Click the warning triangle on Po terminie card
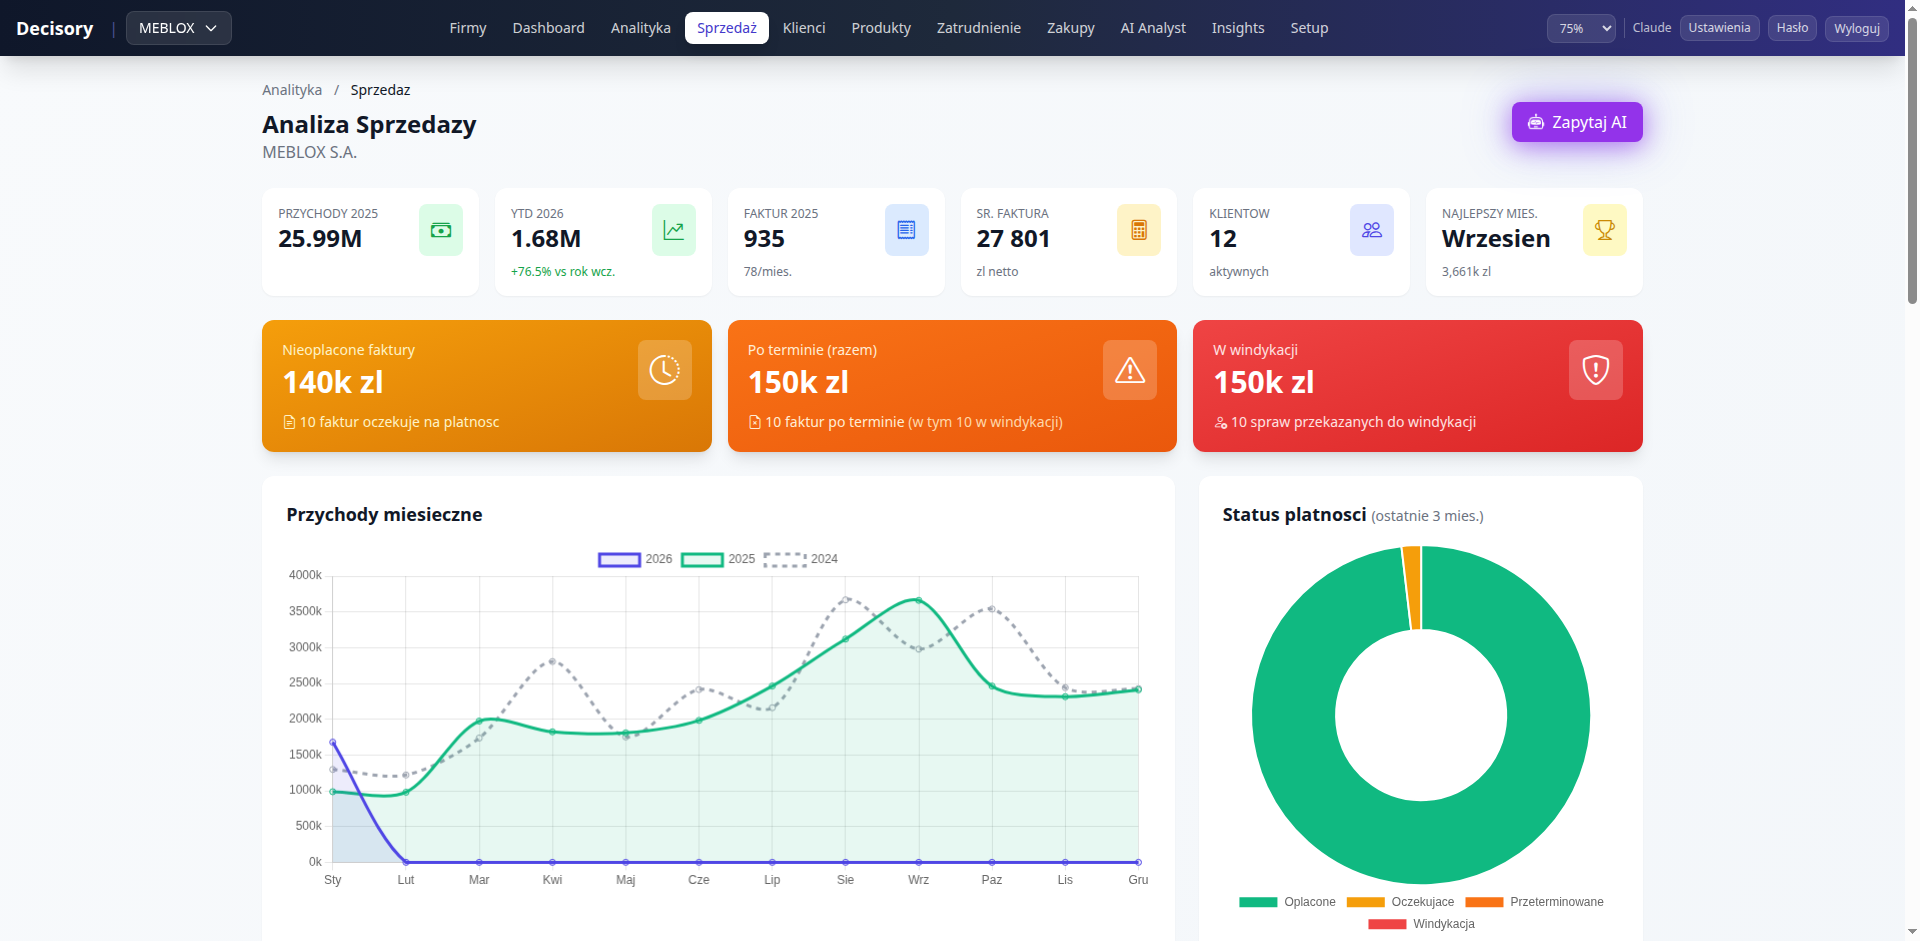Image resolution: width=1920 pixels, height=941 pixels. click(1129, 370)
